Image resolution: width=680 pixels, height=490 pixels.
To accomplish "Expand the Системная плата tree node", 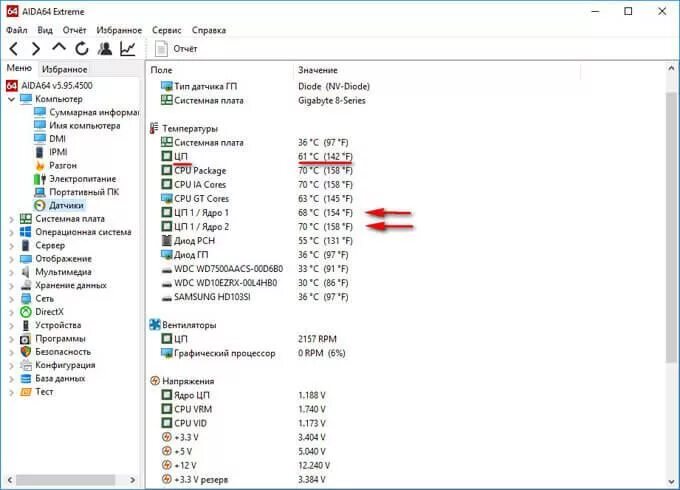I will pyautogui.click(x=11, y=219).
